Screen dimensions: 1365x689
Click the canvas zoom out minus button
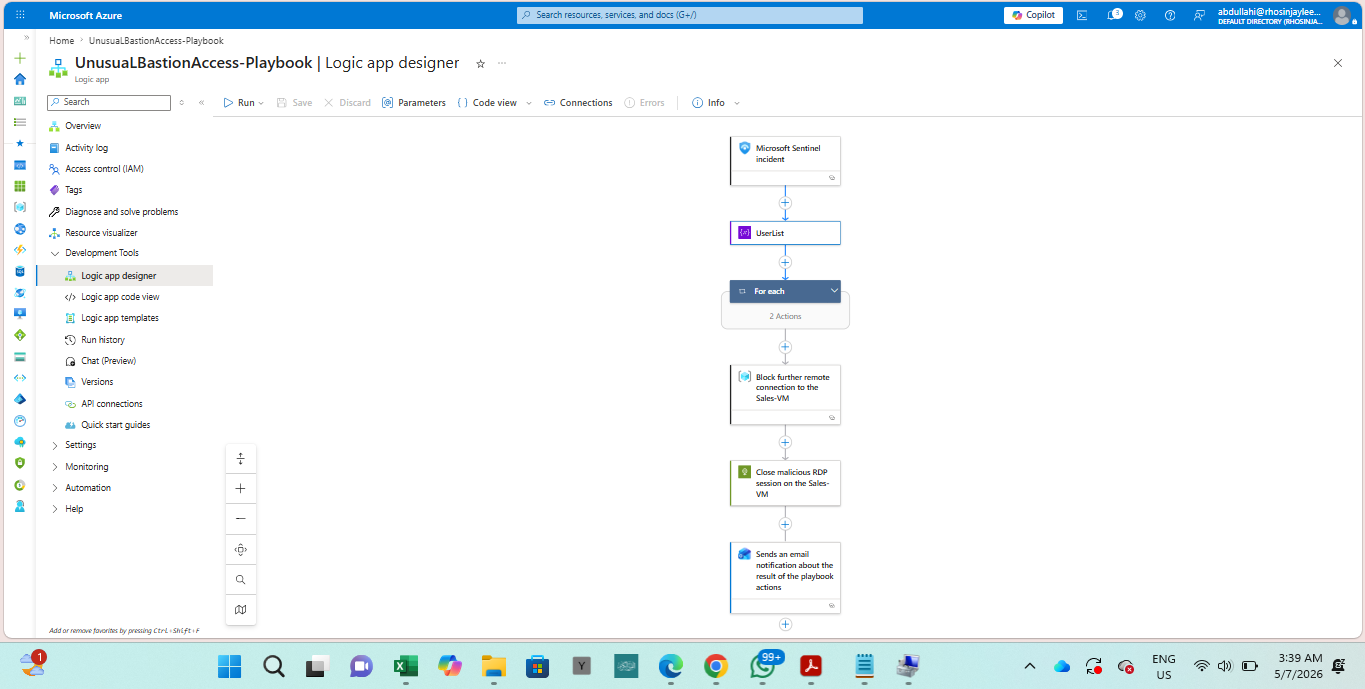(241, 519)
